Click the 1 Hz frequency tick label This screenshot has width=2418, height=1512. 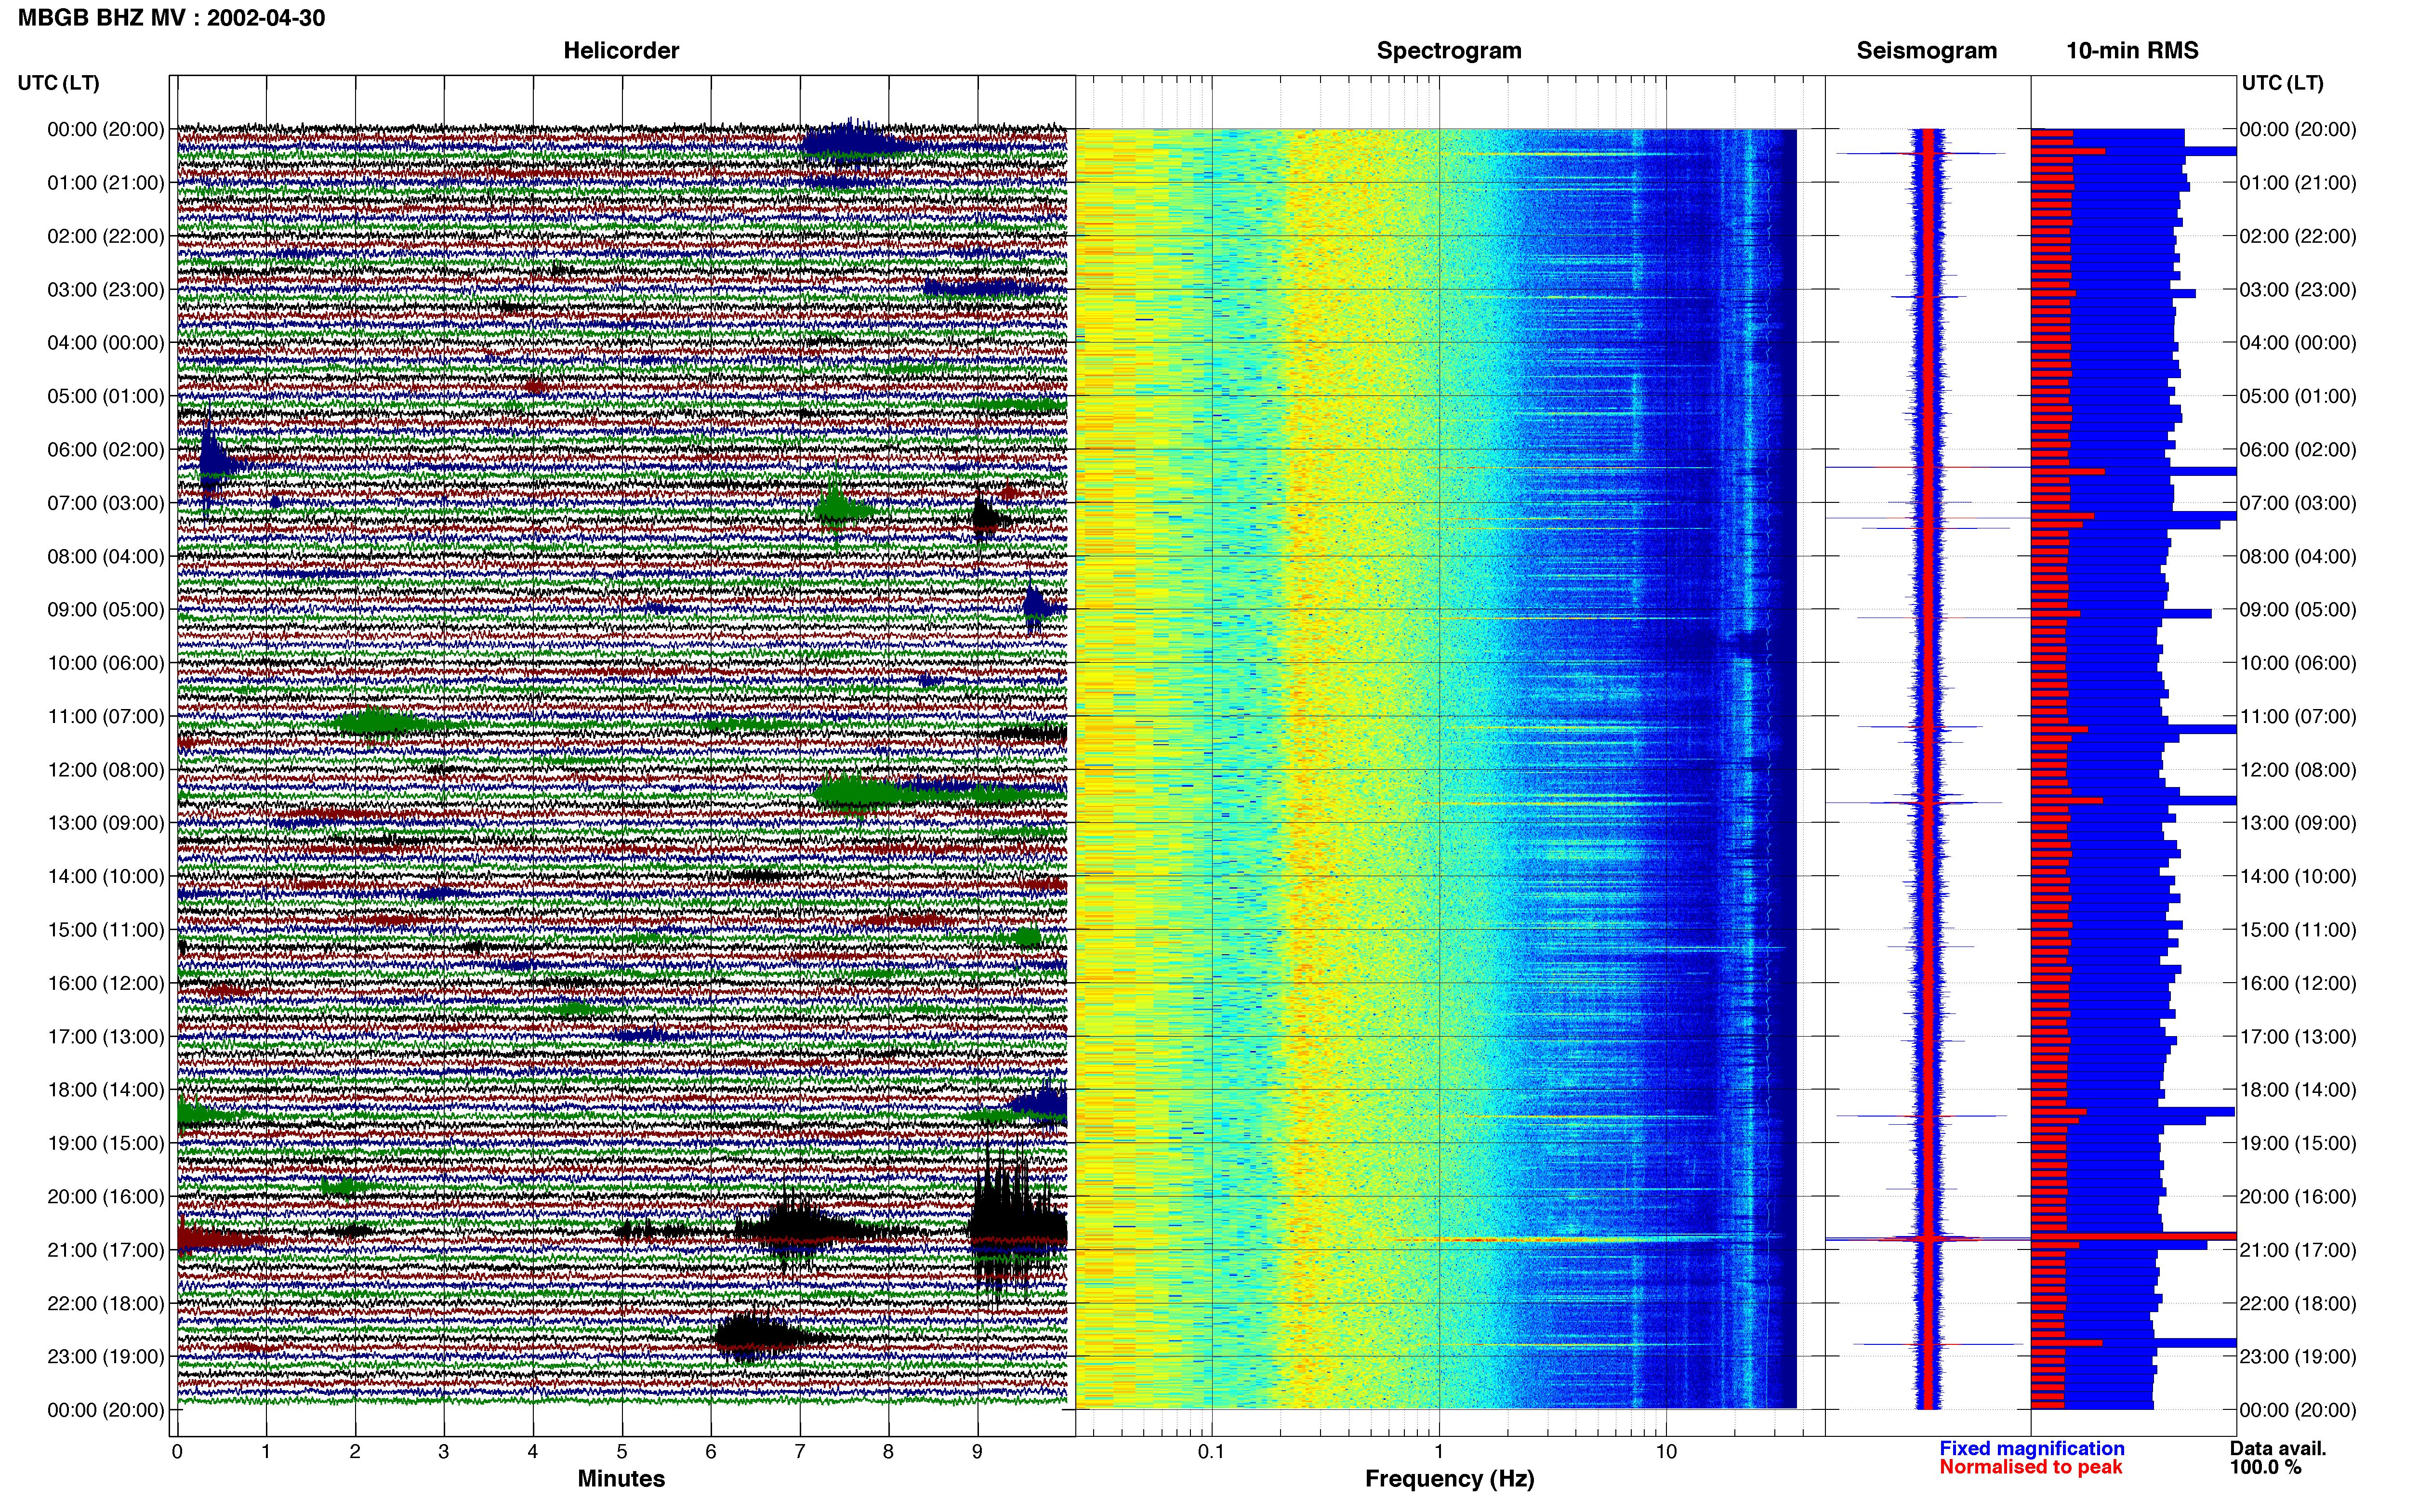point(1439,1452)
